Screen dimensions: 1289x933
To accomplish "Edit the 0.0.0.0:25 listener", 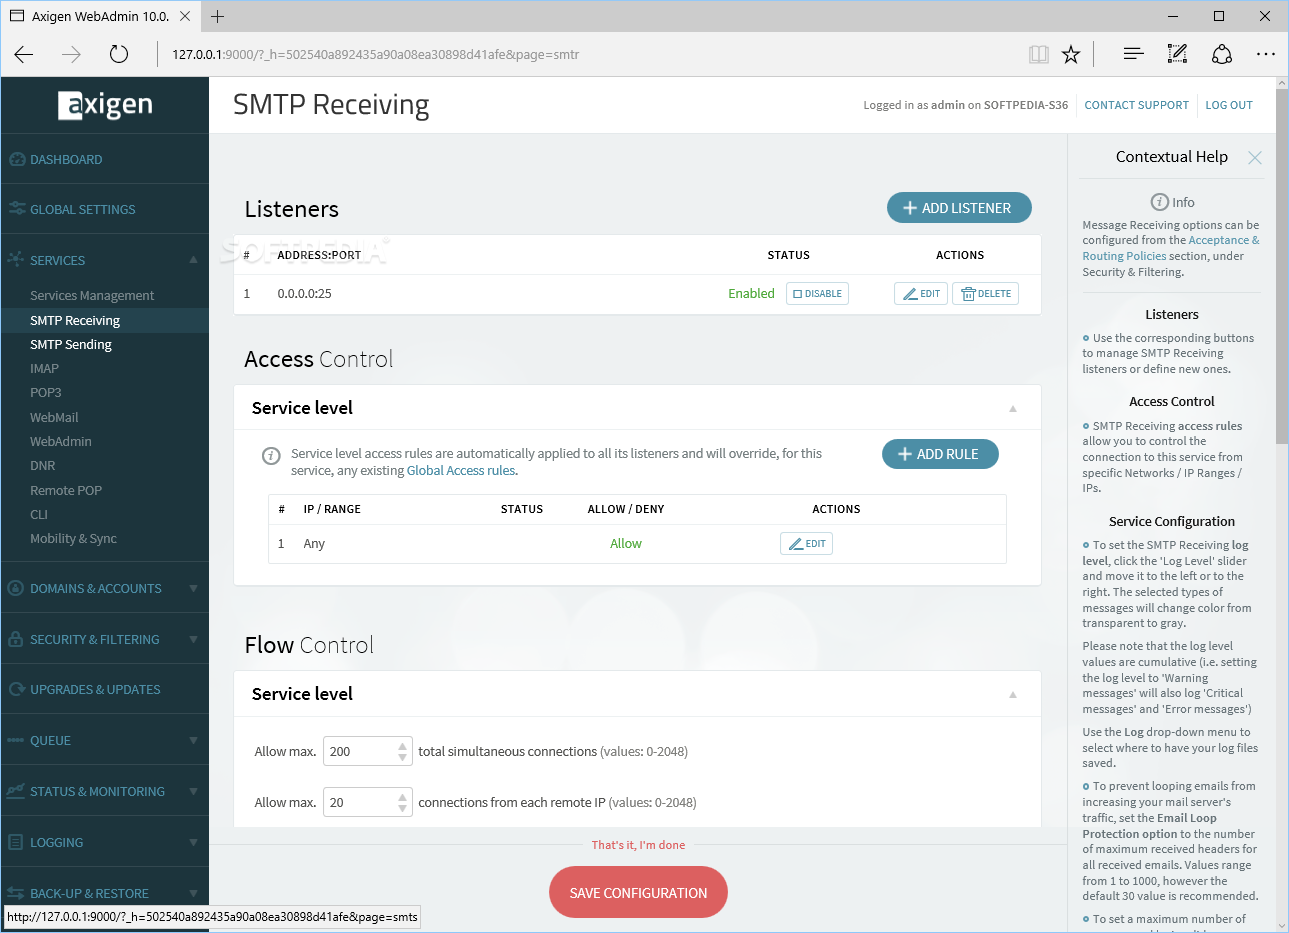I will click(x=921, y=293).
